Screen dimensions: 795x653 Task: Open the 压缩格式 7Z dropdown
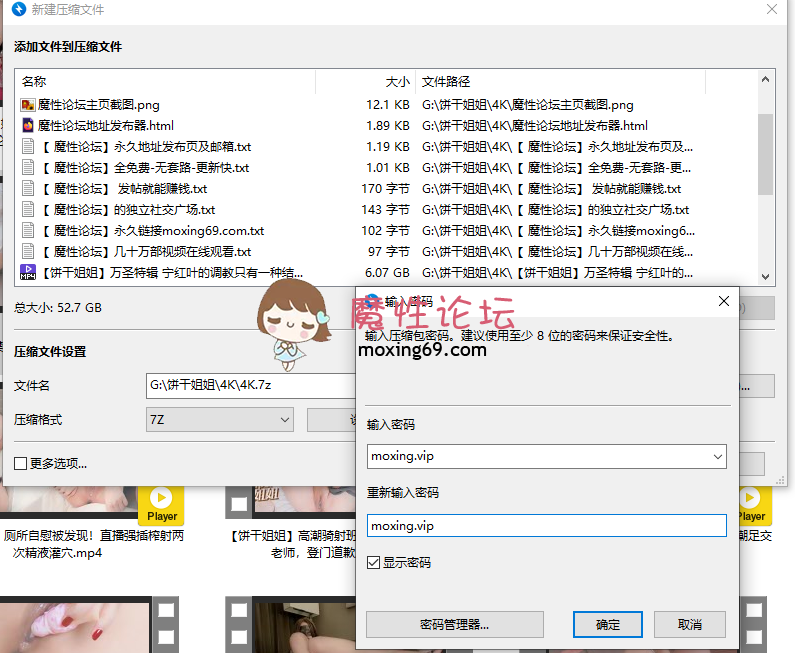[220, 420]
